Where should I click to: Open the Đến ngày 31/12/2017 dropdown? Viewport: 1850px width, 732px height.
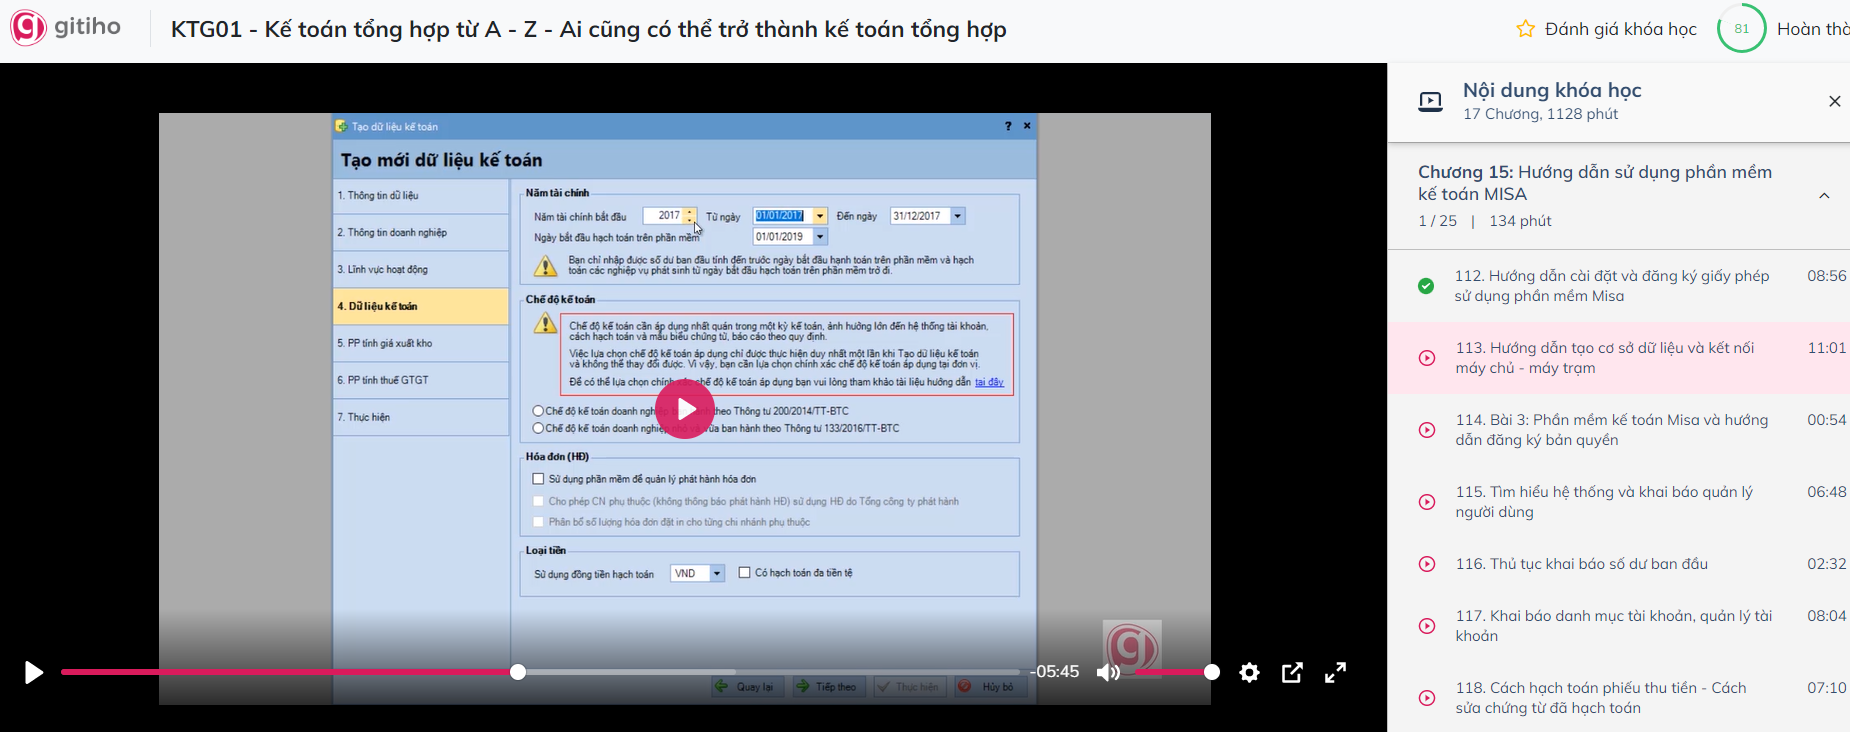[957, 216]
